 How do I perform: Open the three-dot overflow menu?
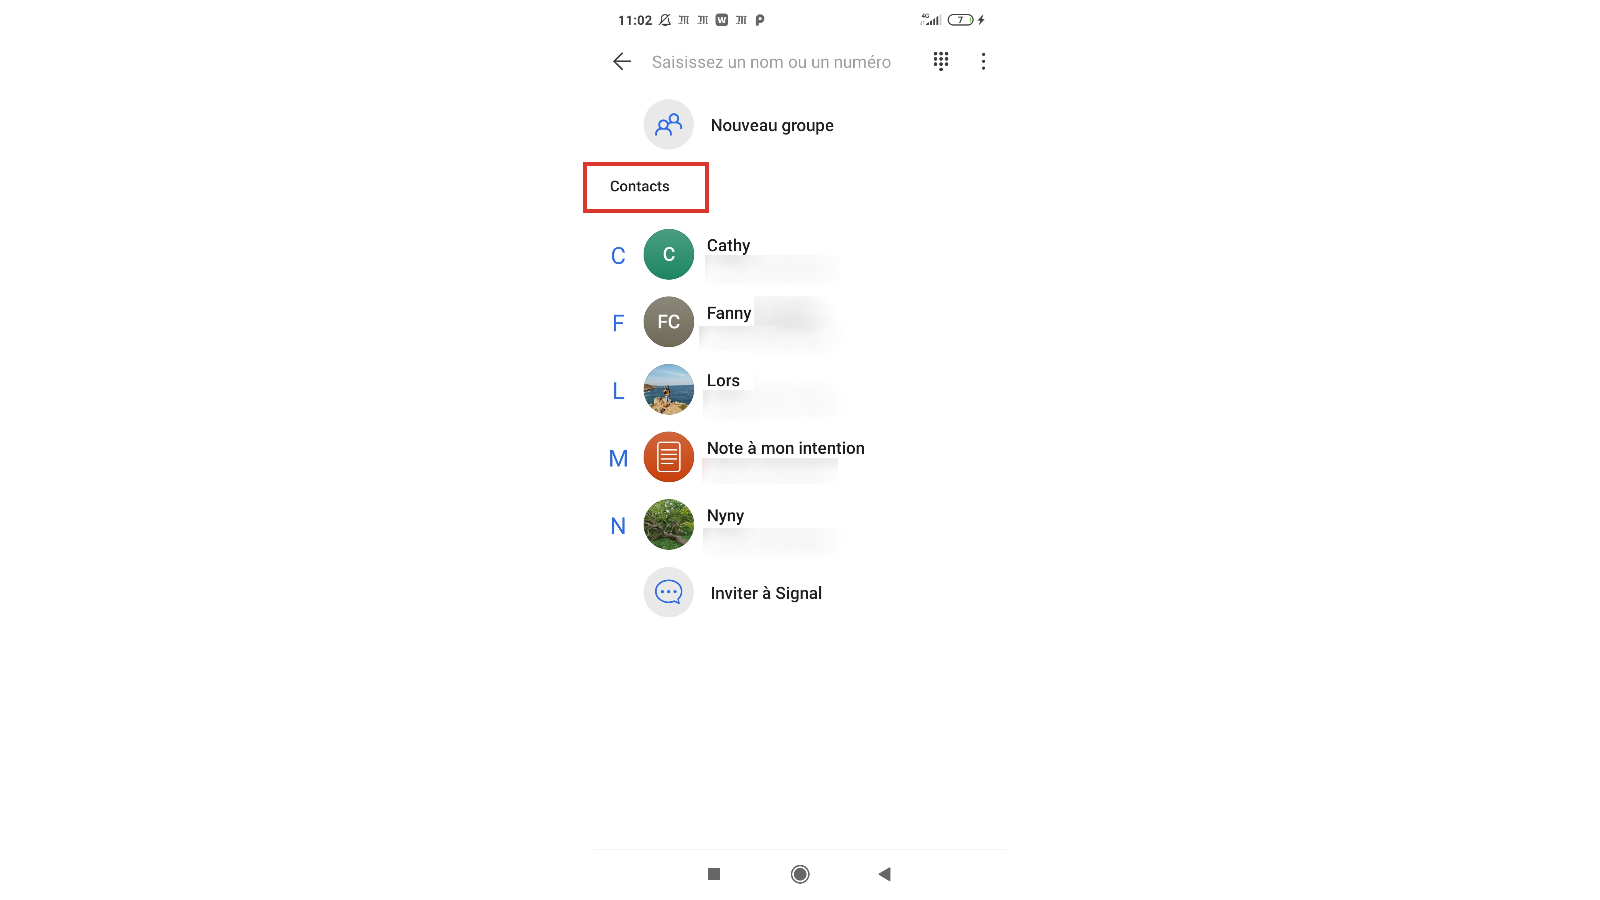[983, 62]
